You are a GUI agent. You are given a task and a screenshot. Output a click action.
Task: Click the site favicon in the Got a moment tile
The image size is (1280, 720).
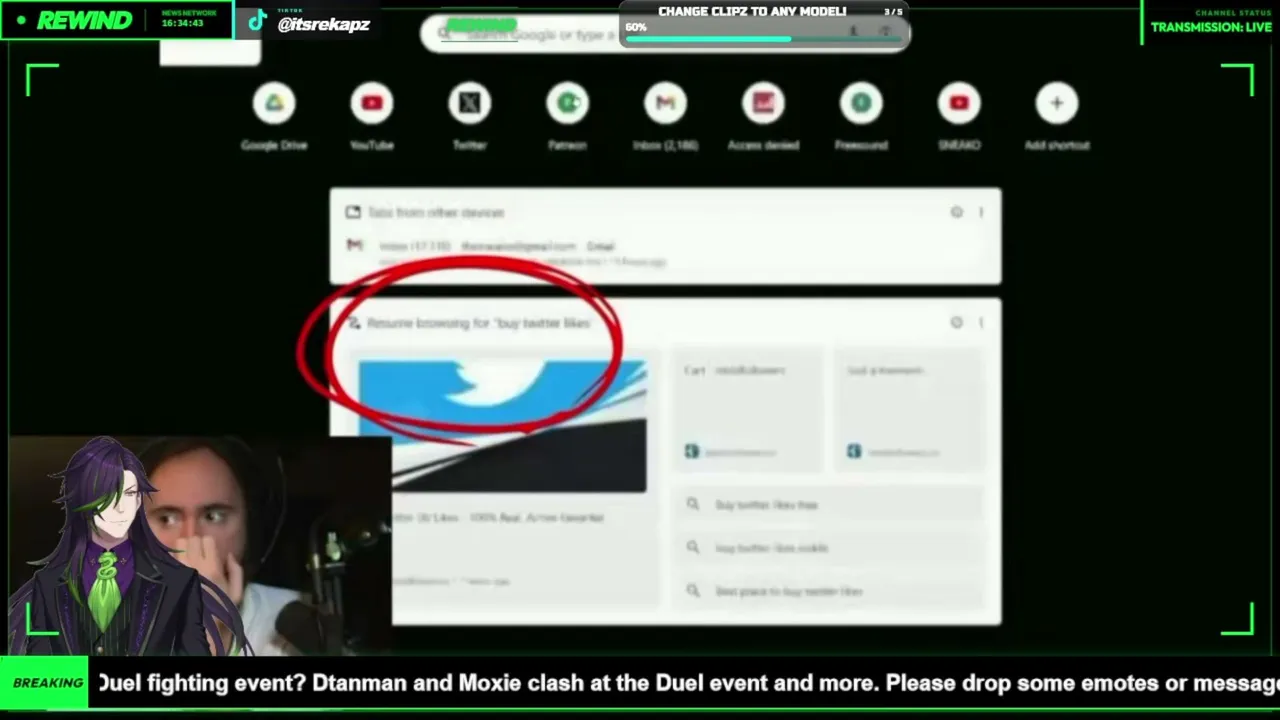pos(853,452)
